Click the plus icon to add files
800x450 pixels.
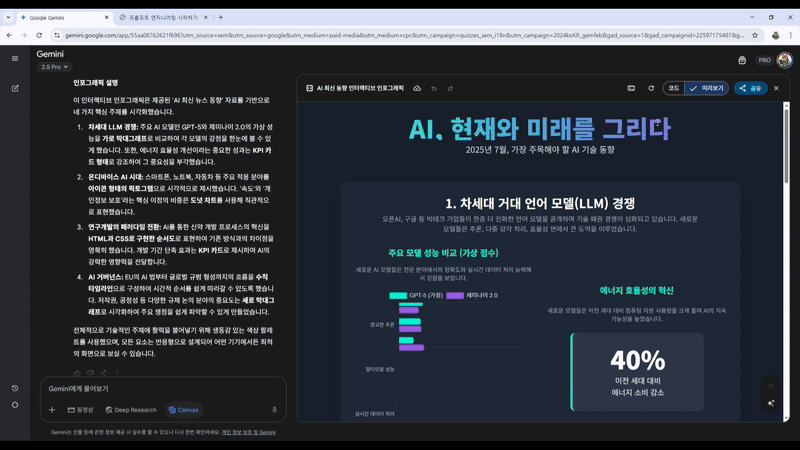coord(52,410)
